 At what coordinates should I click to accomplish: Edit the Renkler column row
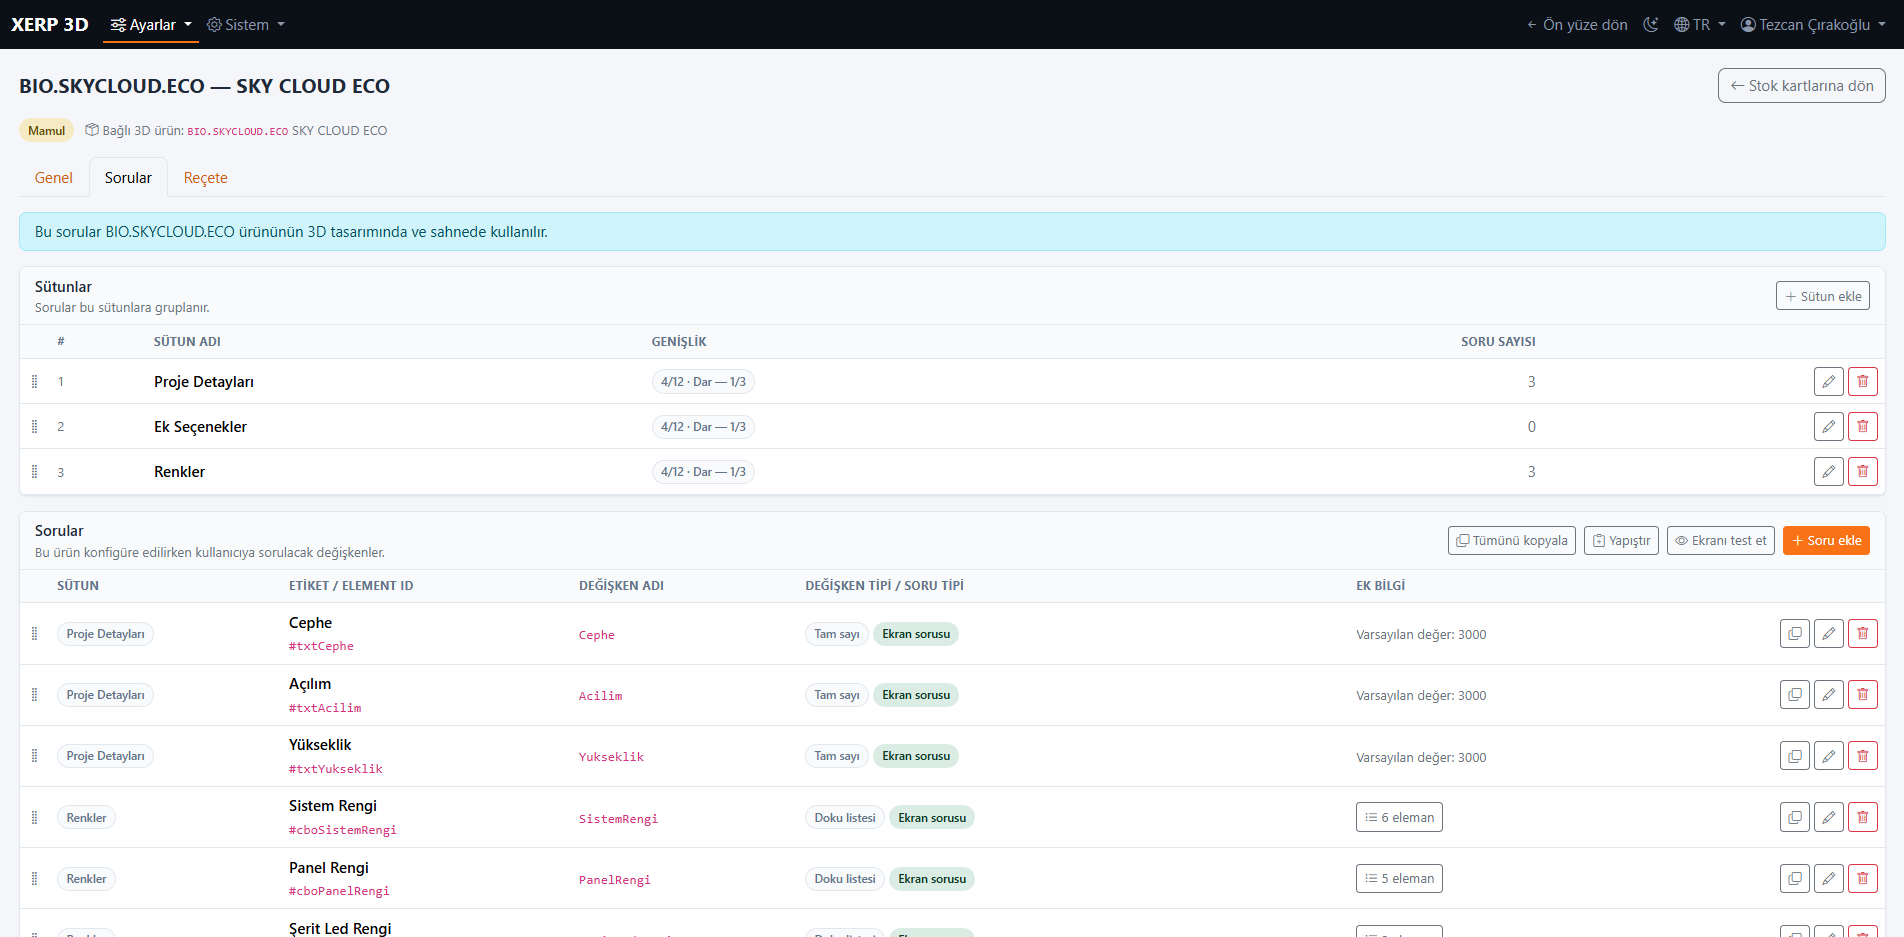point(1828,471)
